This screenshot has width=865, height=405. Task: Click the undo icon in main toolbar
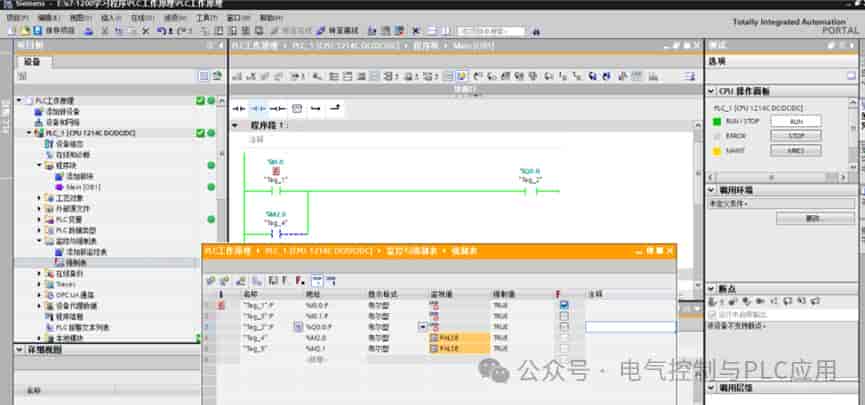(x=161, y=31)
